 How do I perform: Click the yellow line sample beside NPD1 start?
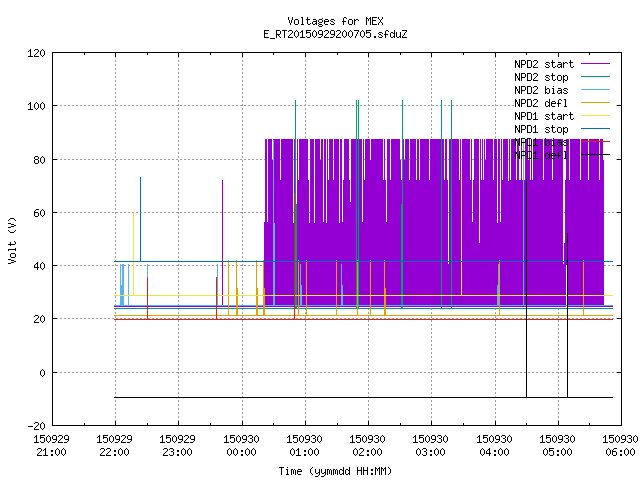595,116
